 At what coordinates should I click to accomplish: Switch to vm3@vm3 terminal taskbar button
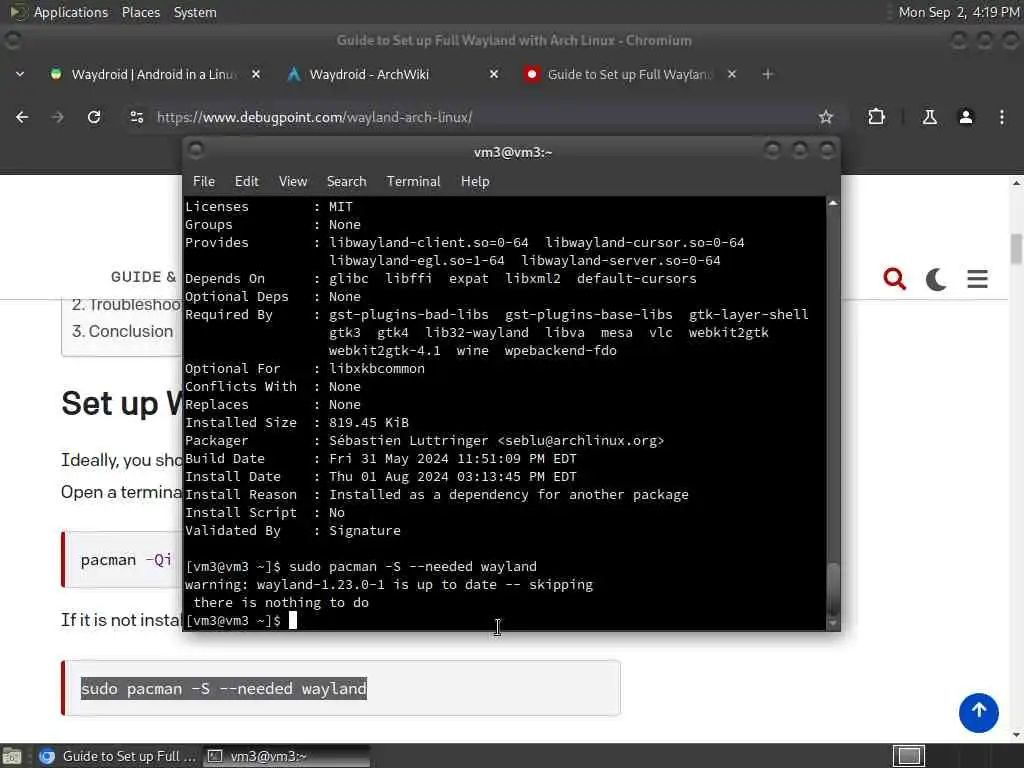(286, 756)
